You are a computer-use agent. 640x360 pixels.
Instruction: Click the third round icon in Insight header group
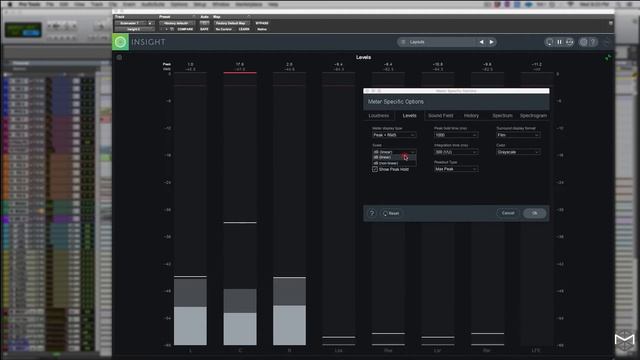pos(570,42)
